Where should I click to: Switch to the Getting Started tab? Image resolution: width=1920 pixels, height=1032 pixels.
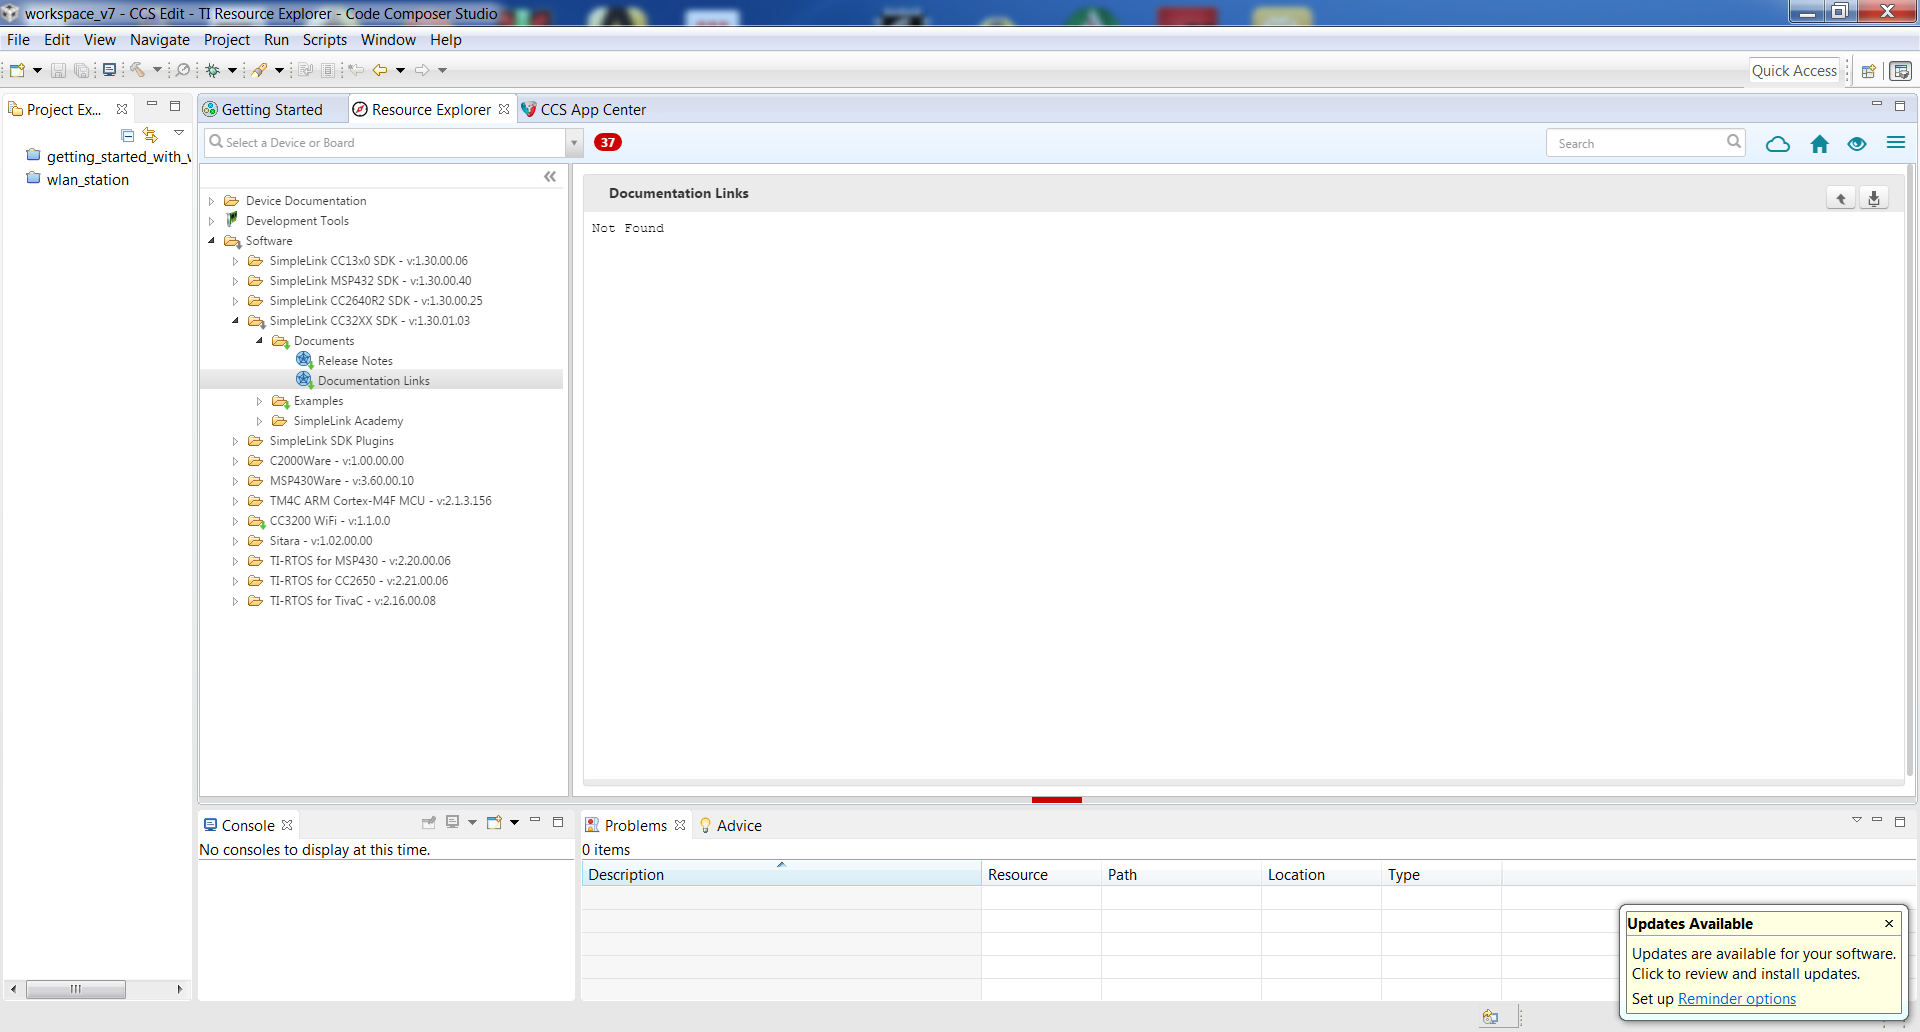point(271,110)
